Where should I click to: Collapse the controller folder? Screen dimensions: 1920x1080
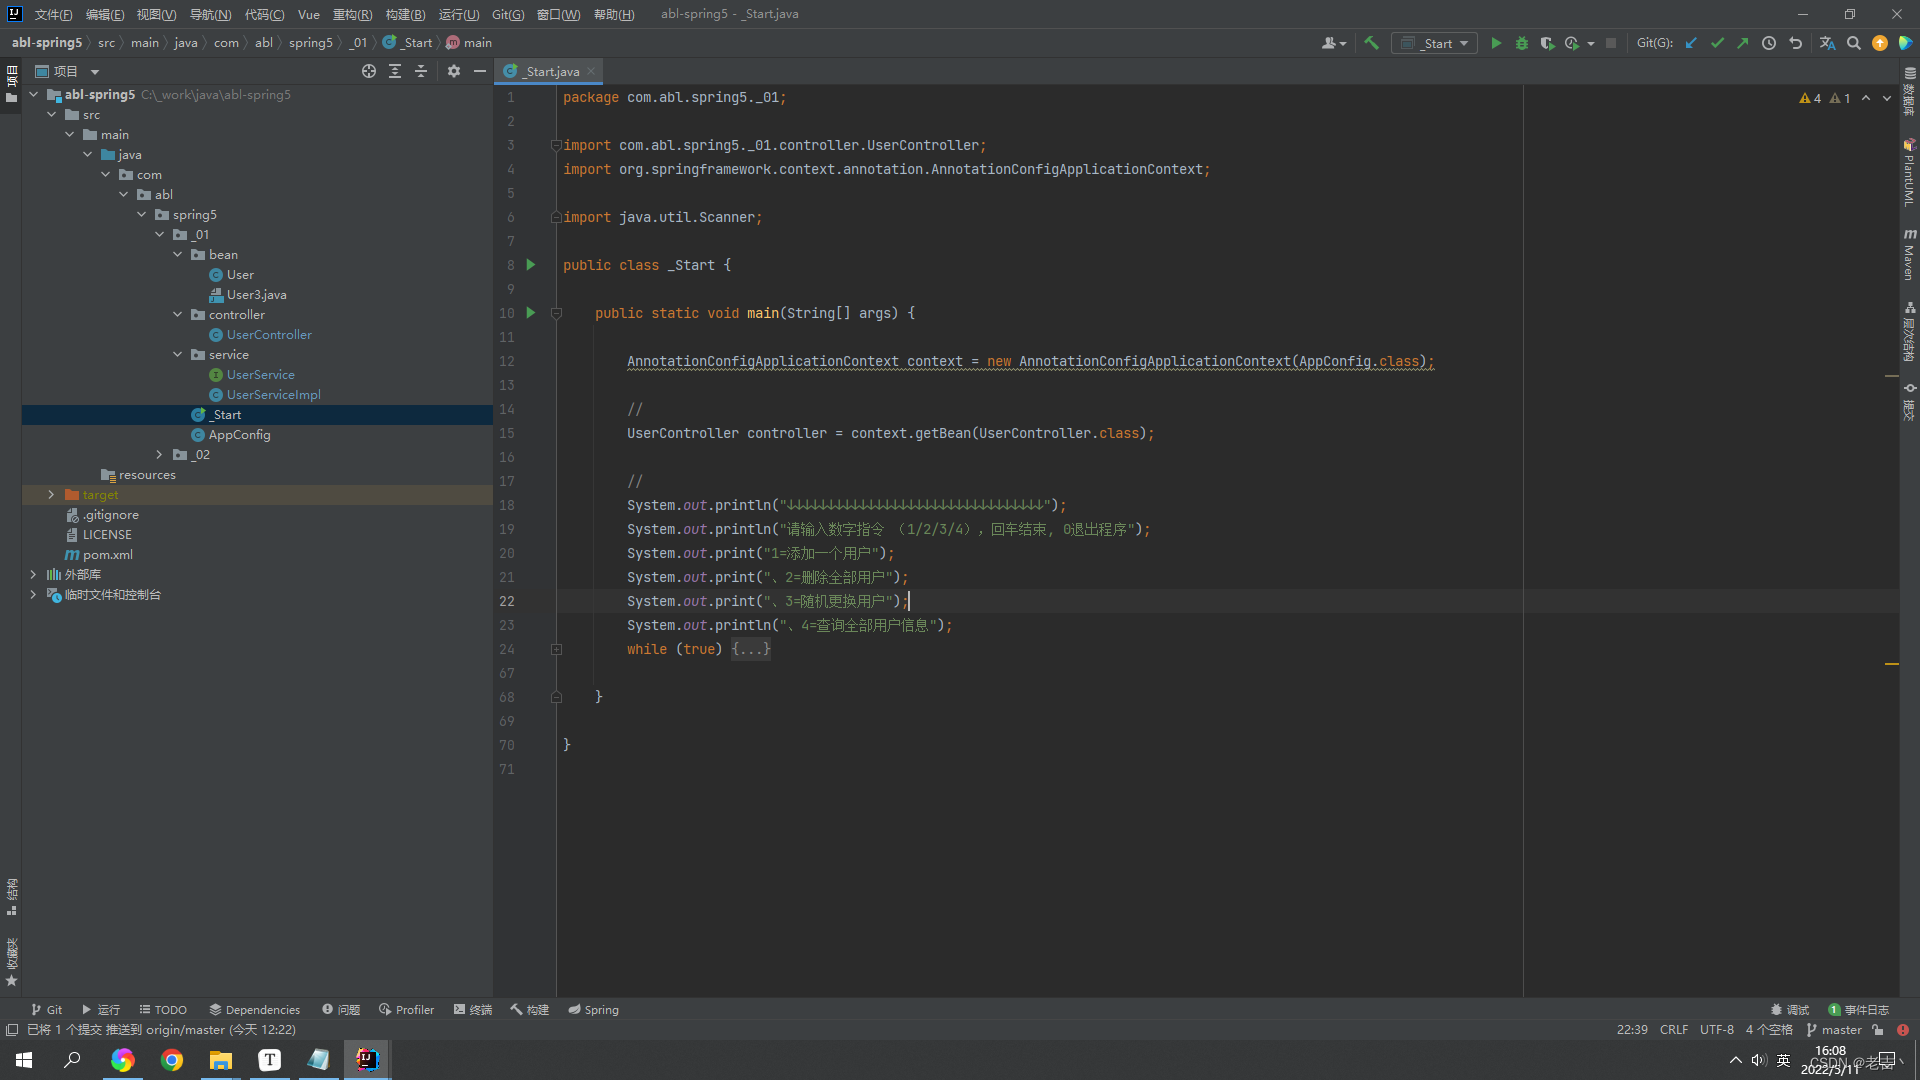178,315
